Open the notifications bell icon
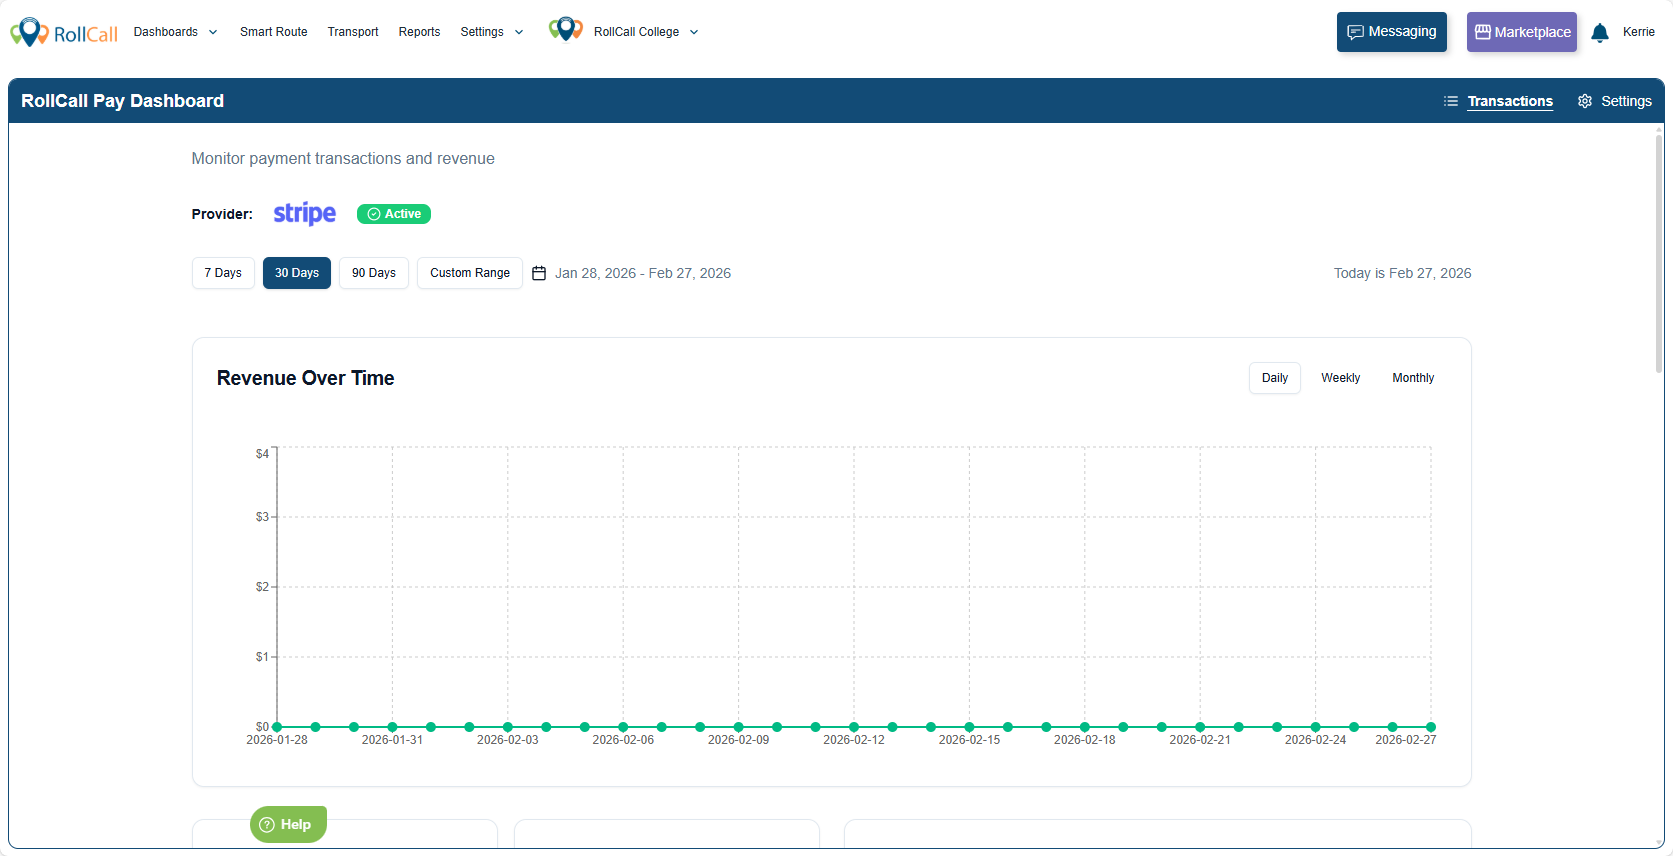 [x=1599, y=33]
